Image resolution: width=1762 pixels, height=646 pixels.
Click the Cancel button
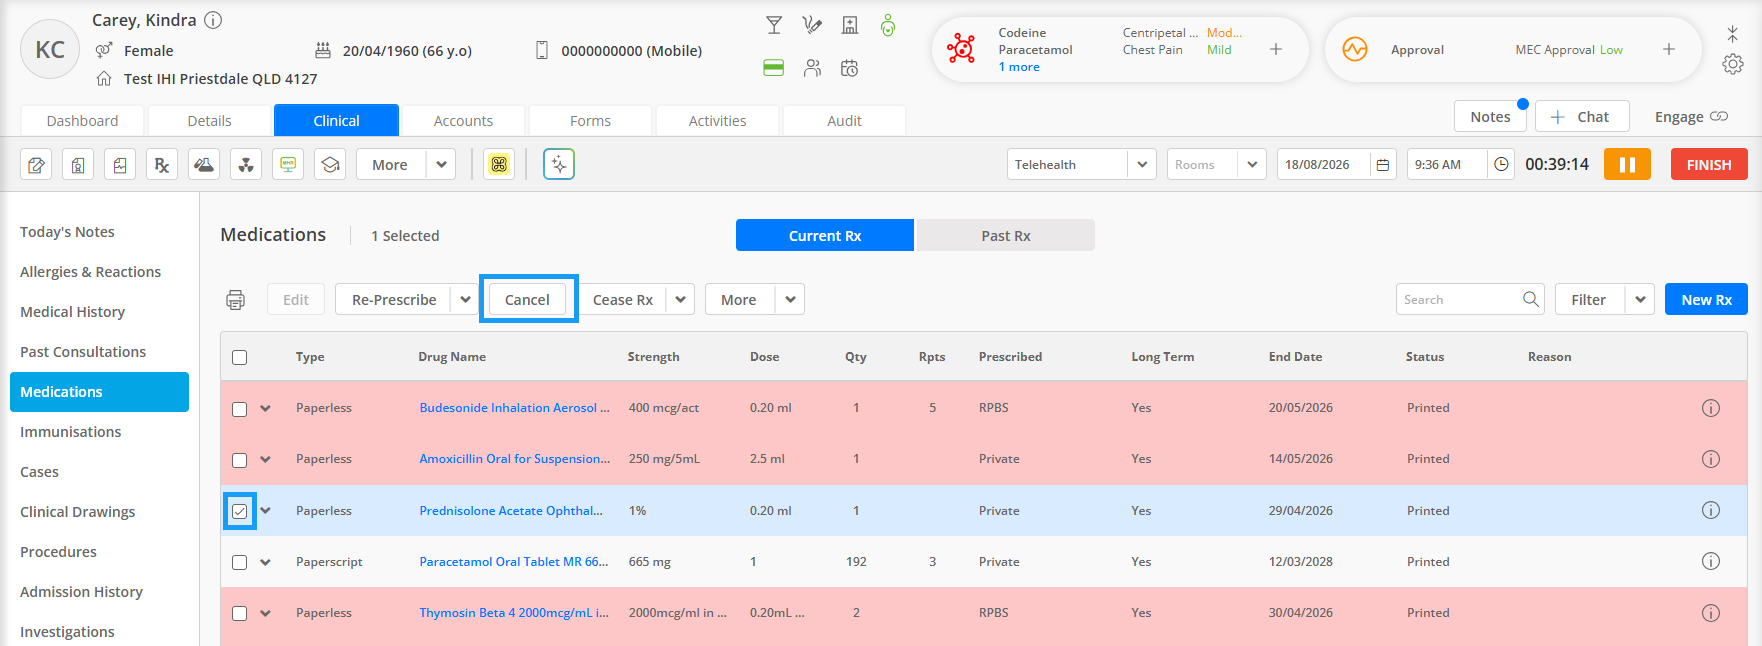coord(527,300)
